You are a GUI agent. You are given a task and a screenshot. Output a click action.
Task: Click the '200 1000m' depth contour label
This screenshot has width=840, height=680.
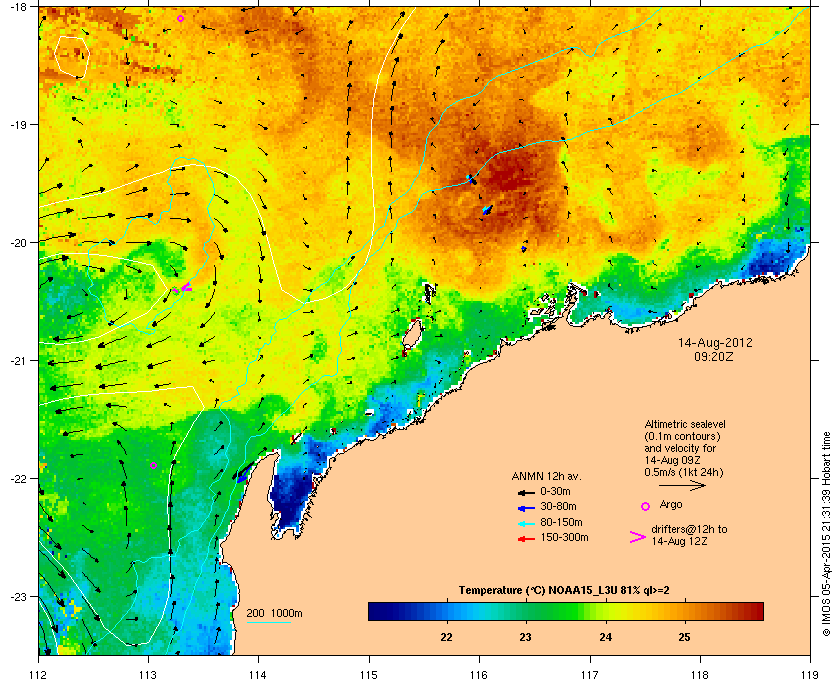click(x=274, y=614)
